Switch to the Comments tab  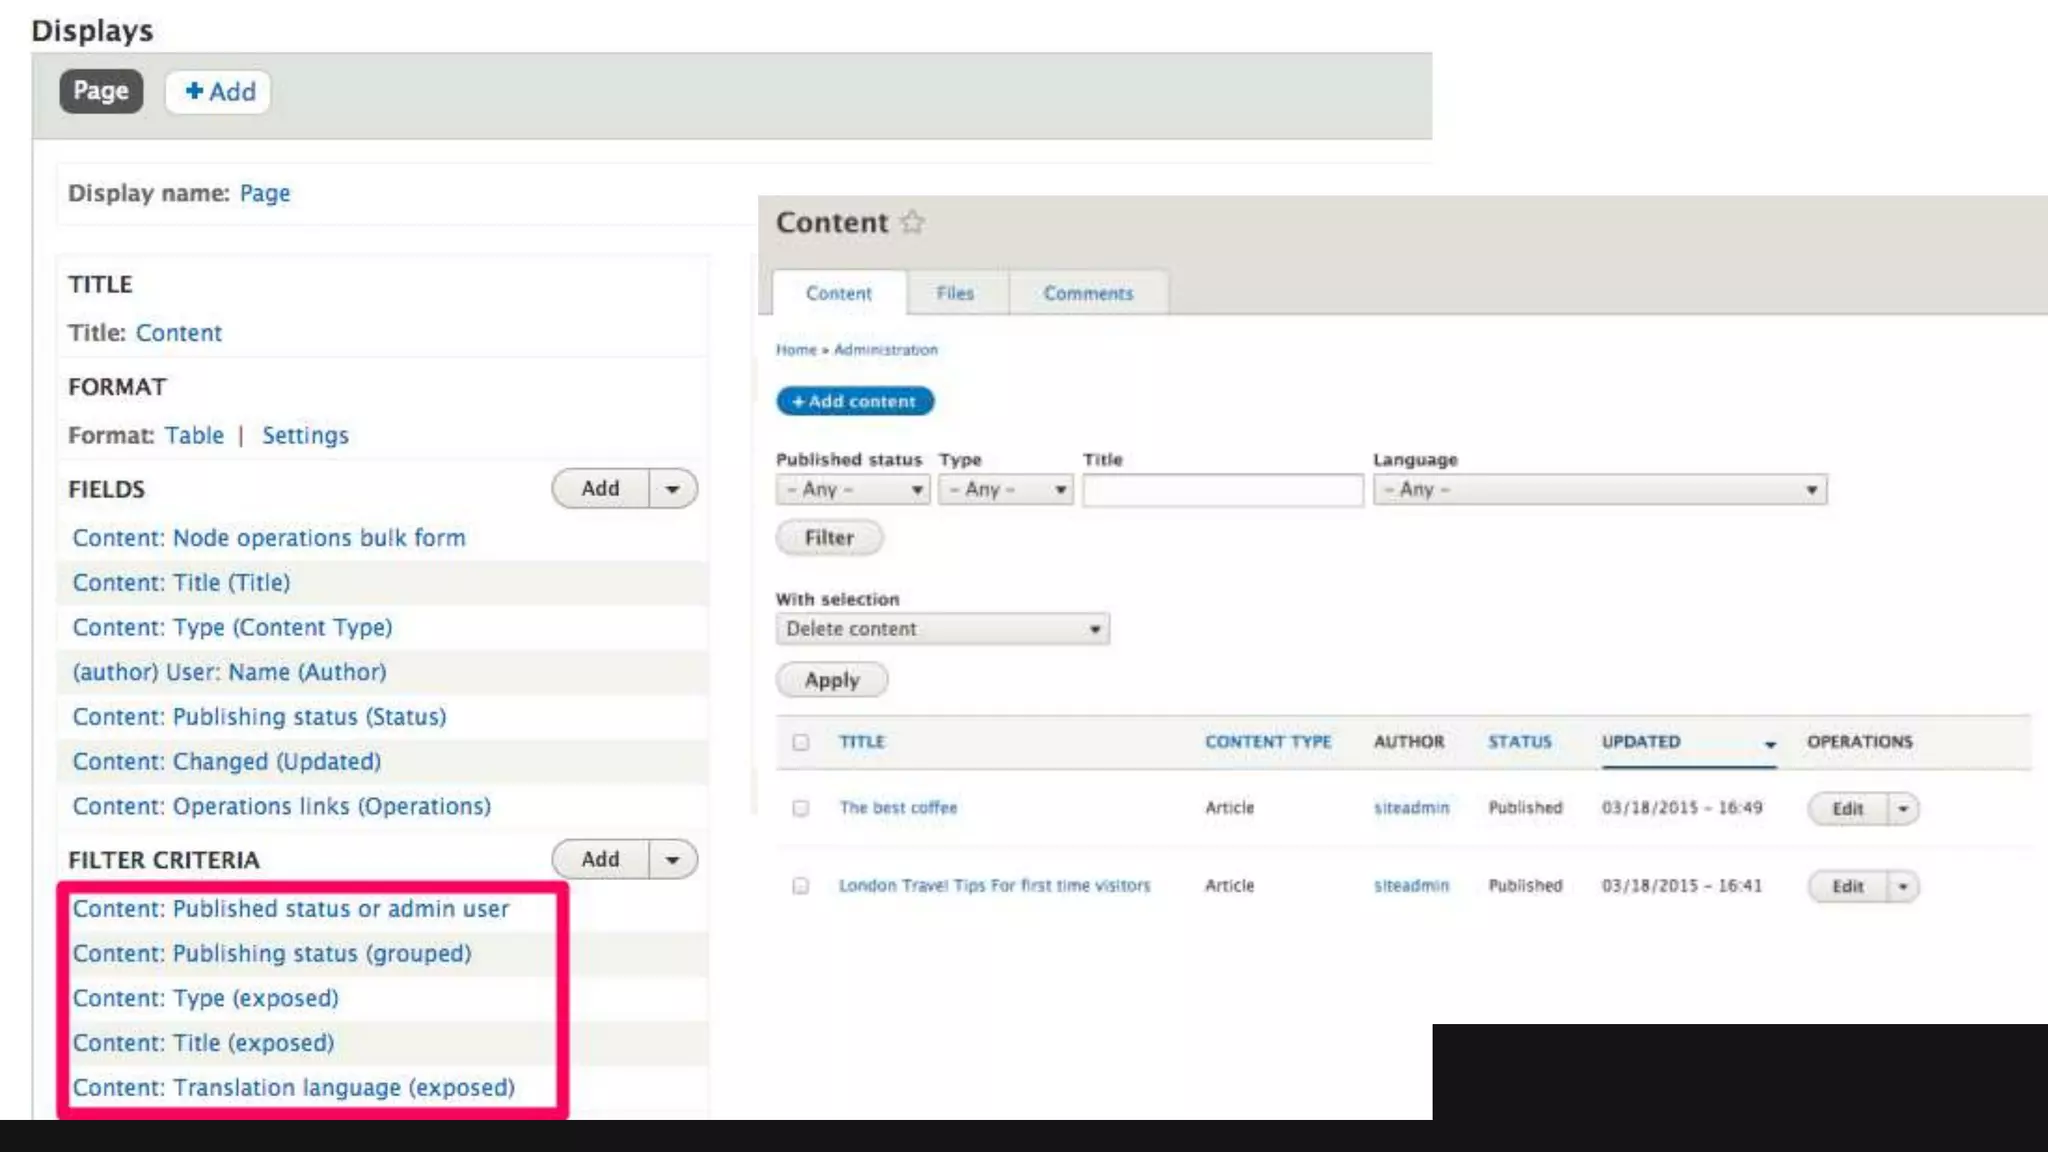tap(1088, 293)
